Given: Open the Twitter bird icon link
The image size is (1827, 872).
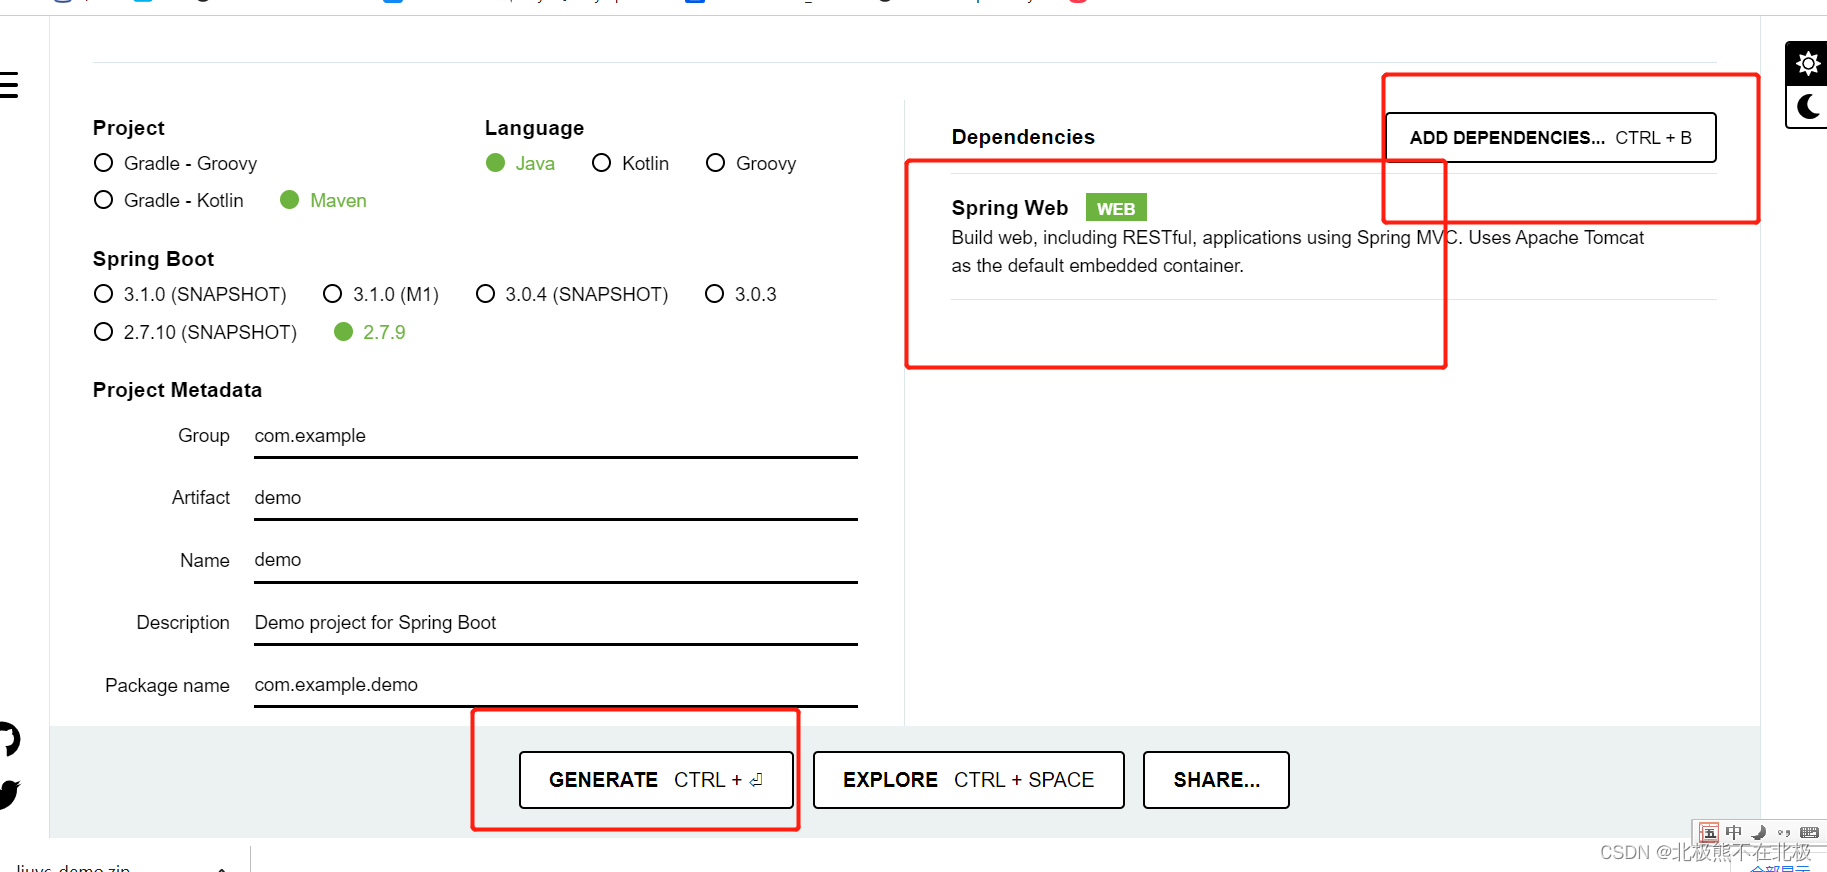Looking at the screenshot, I should pyautogui.click(x=9, y=794).
